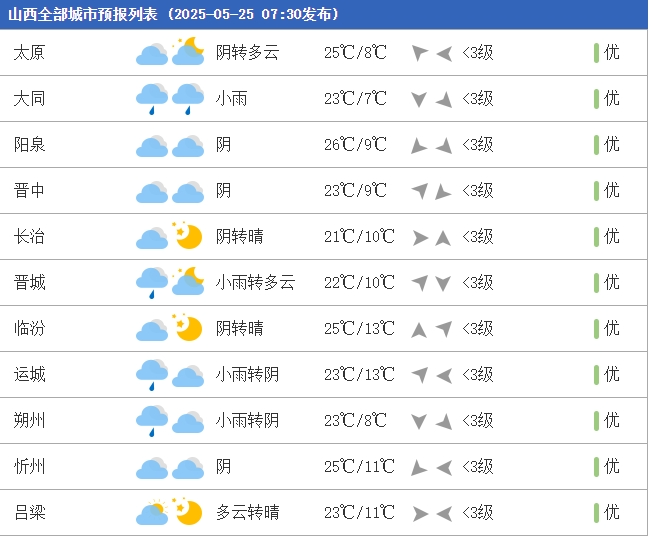This screenshot has height=540, width=651.
Task: Click 吕梁 second wind direction arrow
Action: (x=444, y=514)
